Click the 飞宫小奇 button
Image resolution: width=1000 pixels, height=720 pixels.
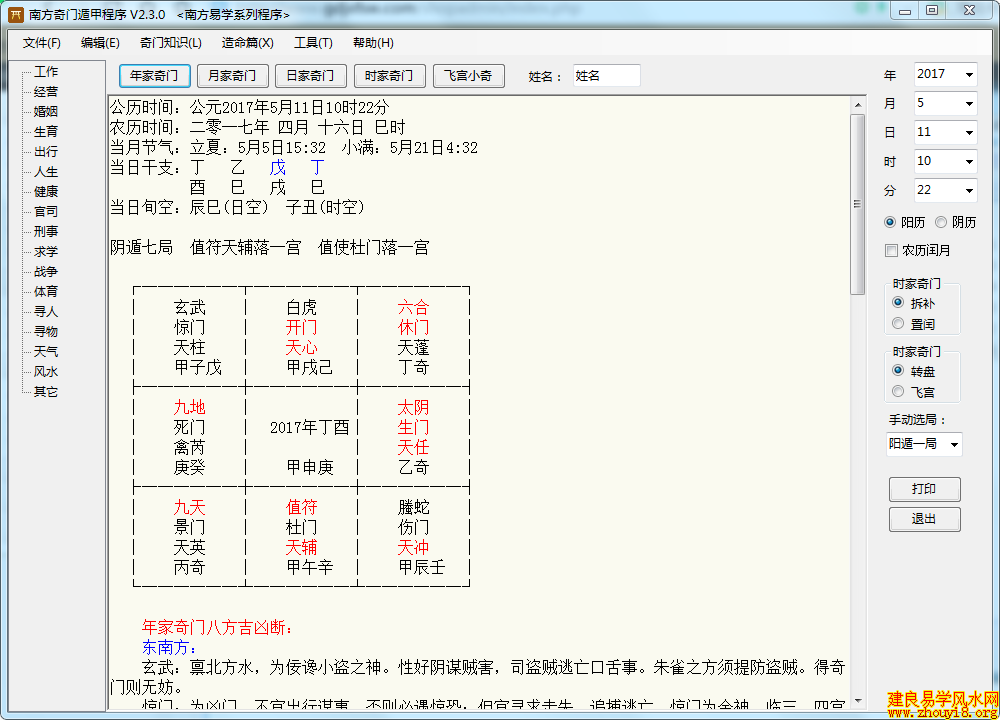pos(468,76)
